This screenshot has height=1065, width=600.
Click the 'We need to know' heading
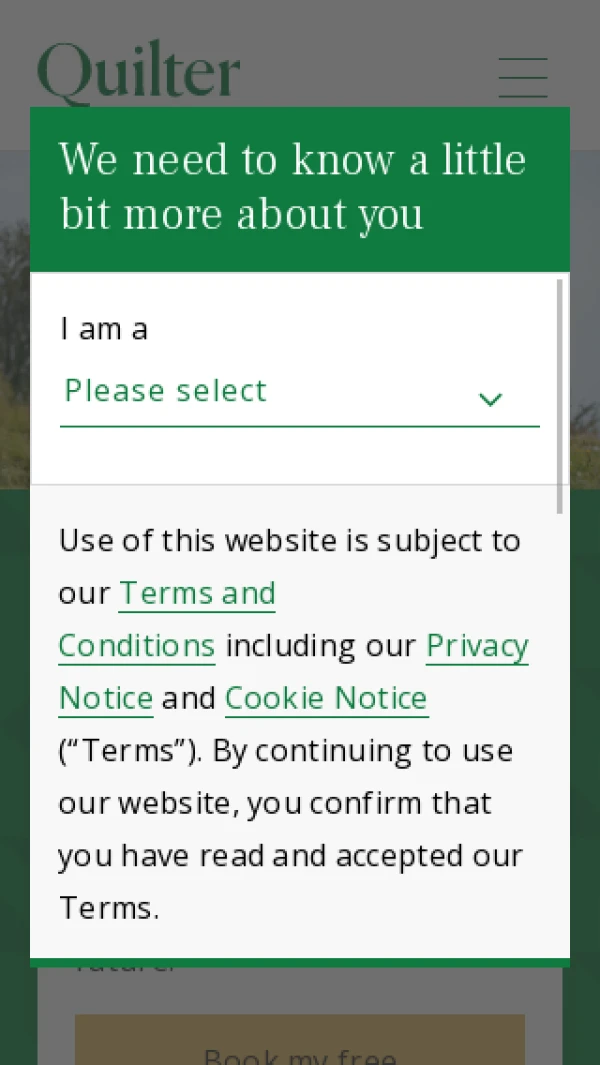click(293, 186)
